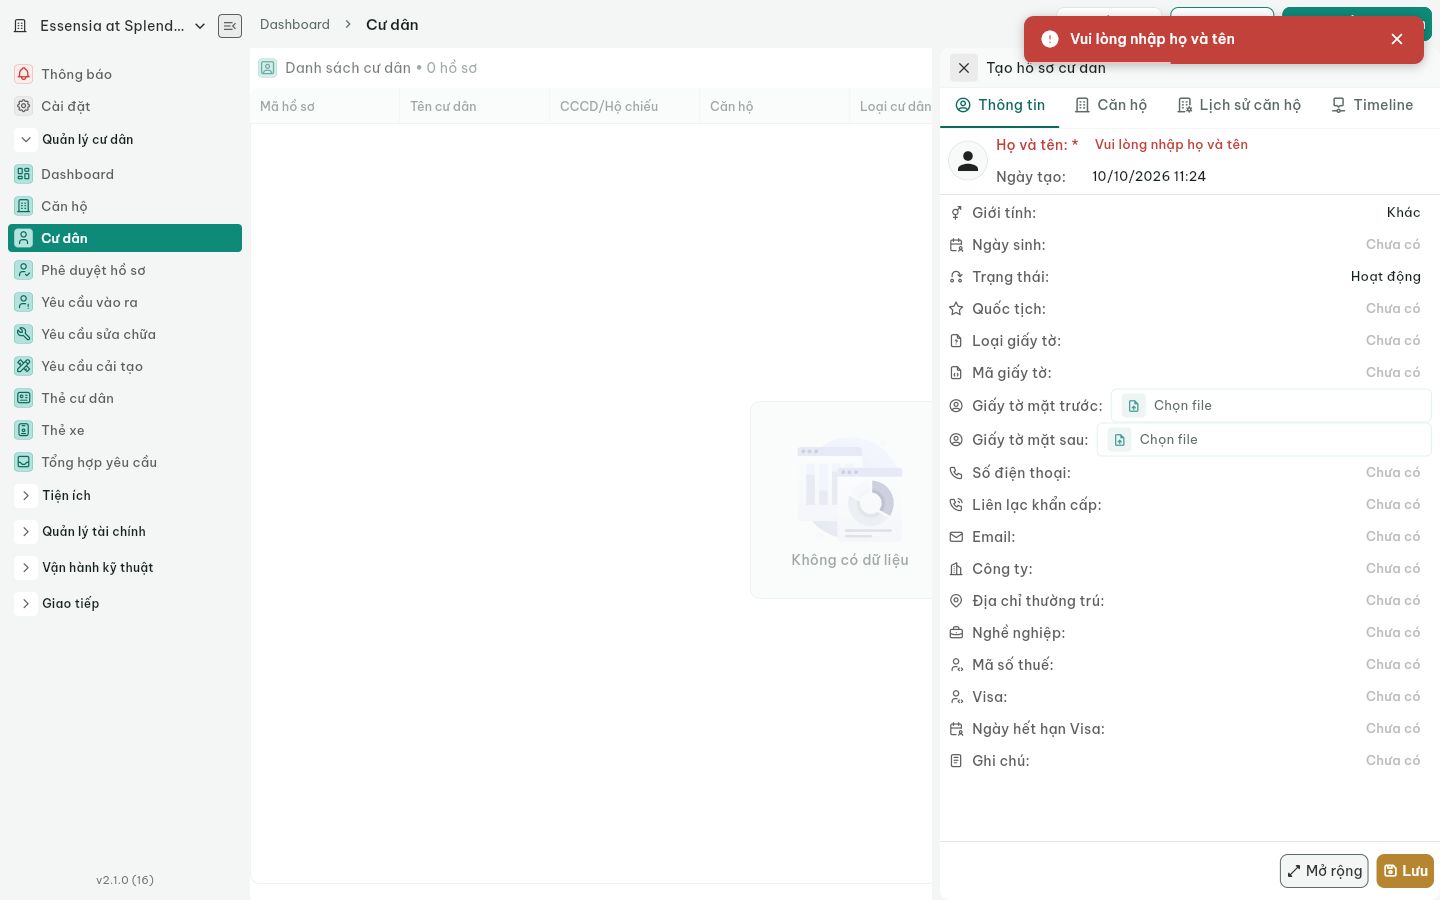Edit the Số điện thoại value
The image size is (1440, 900).
coord(1393,472)
